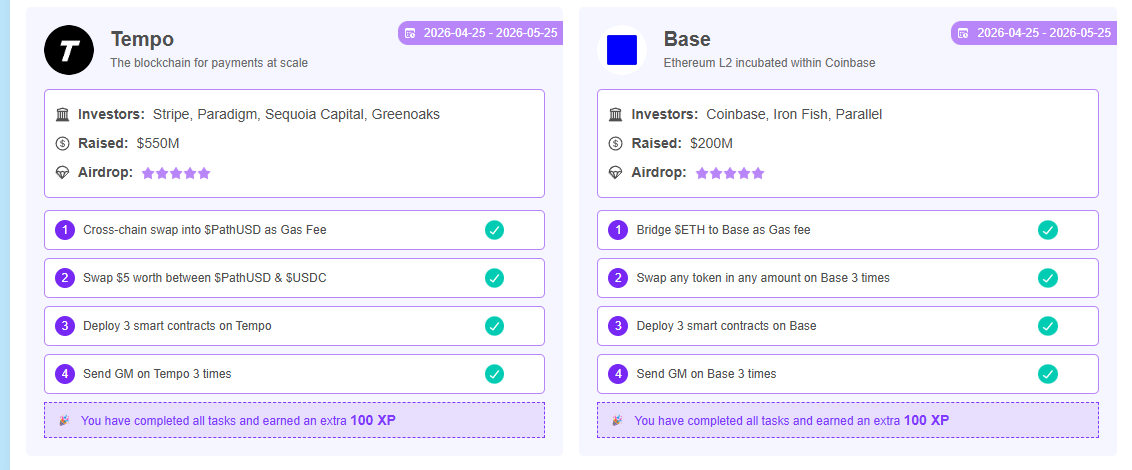Open the Swap any token on Base 3 times task
1132x470 pixels.
coord(848,278)
